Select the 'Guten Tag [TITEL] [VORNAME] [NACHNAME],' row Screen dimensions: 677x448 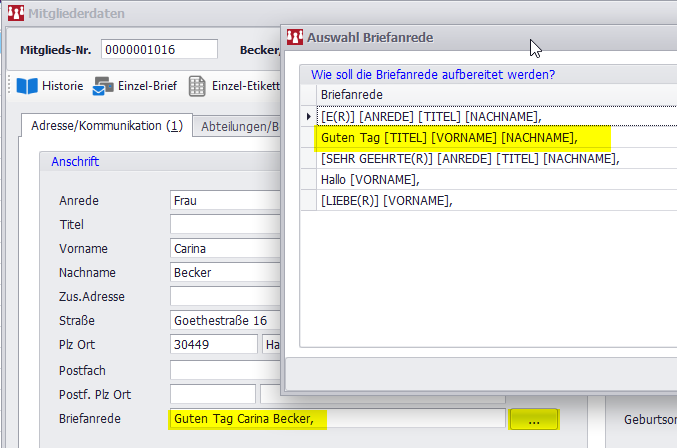tap(448, 137)
